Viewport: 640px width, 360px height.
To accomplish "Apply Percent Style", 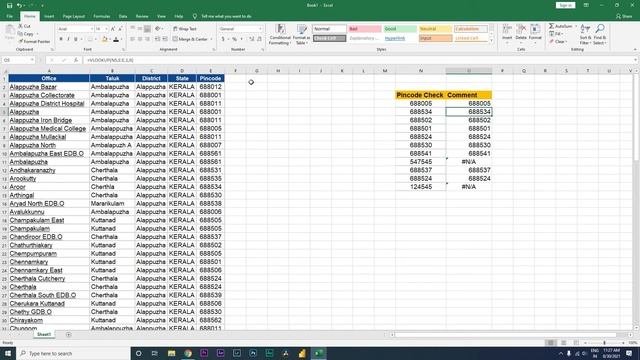I will coord(234,39).
